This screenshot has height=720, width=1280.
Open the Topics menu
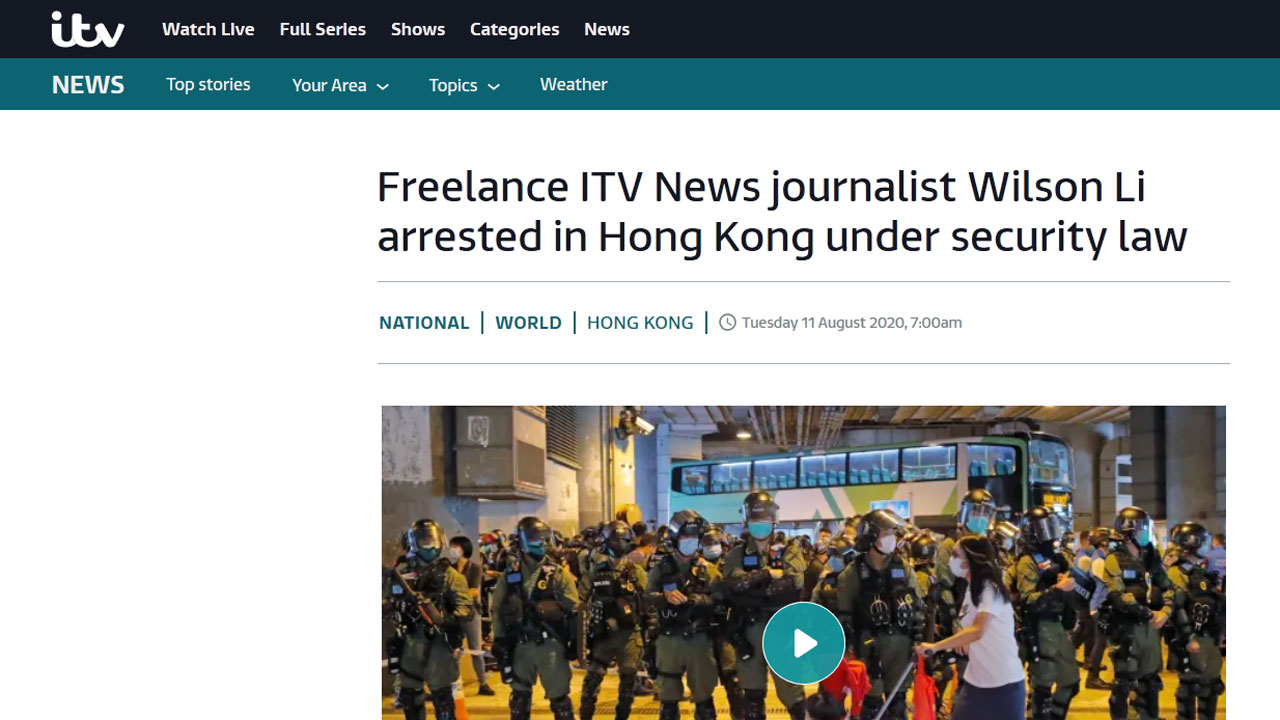click(x=464, y=85)
